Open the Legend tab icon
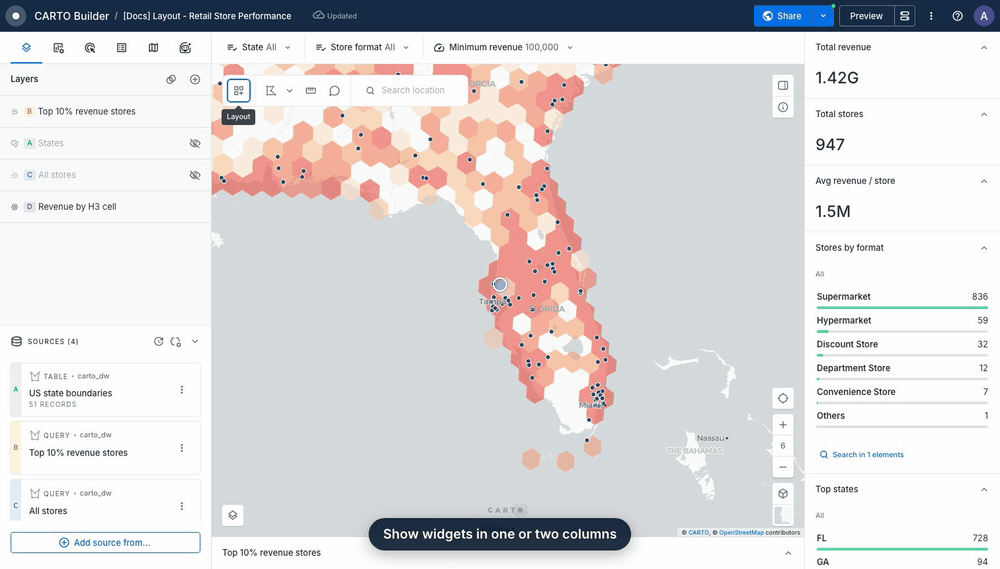1000x569 pixels. (122, 48)
